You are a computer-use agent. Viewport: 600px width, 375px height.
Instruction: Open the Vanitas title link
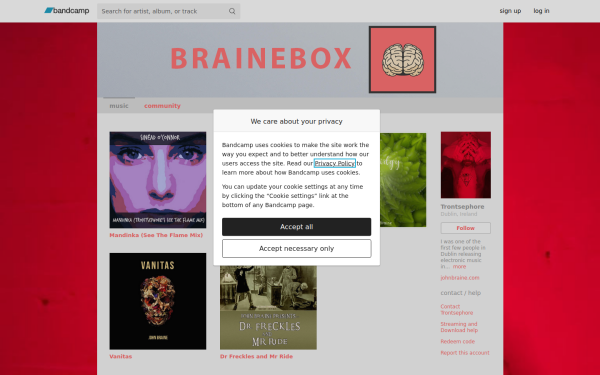click(121, 356)
